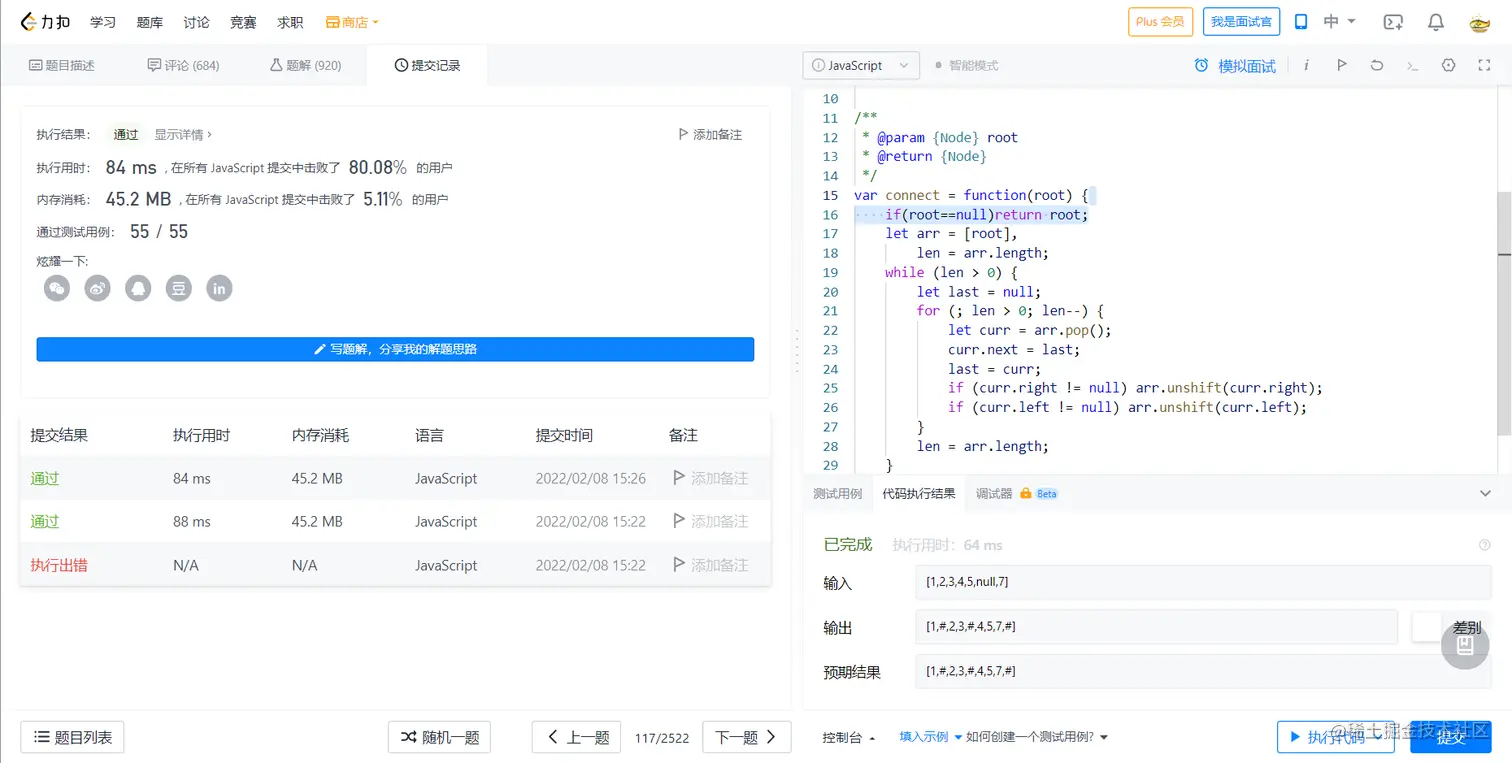Add note in the execution result summary
Viewport: 1512px width, 763px height.
(x=710, y=135)
